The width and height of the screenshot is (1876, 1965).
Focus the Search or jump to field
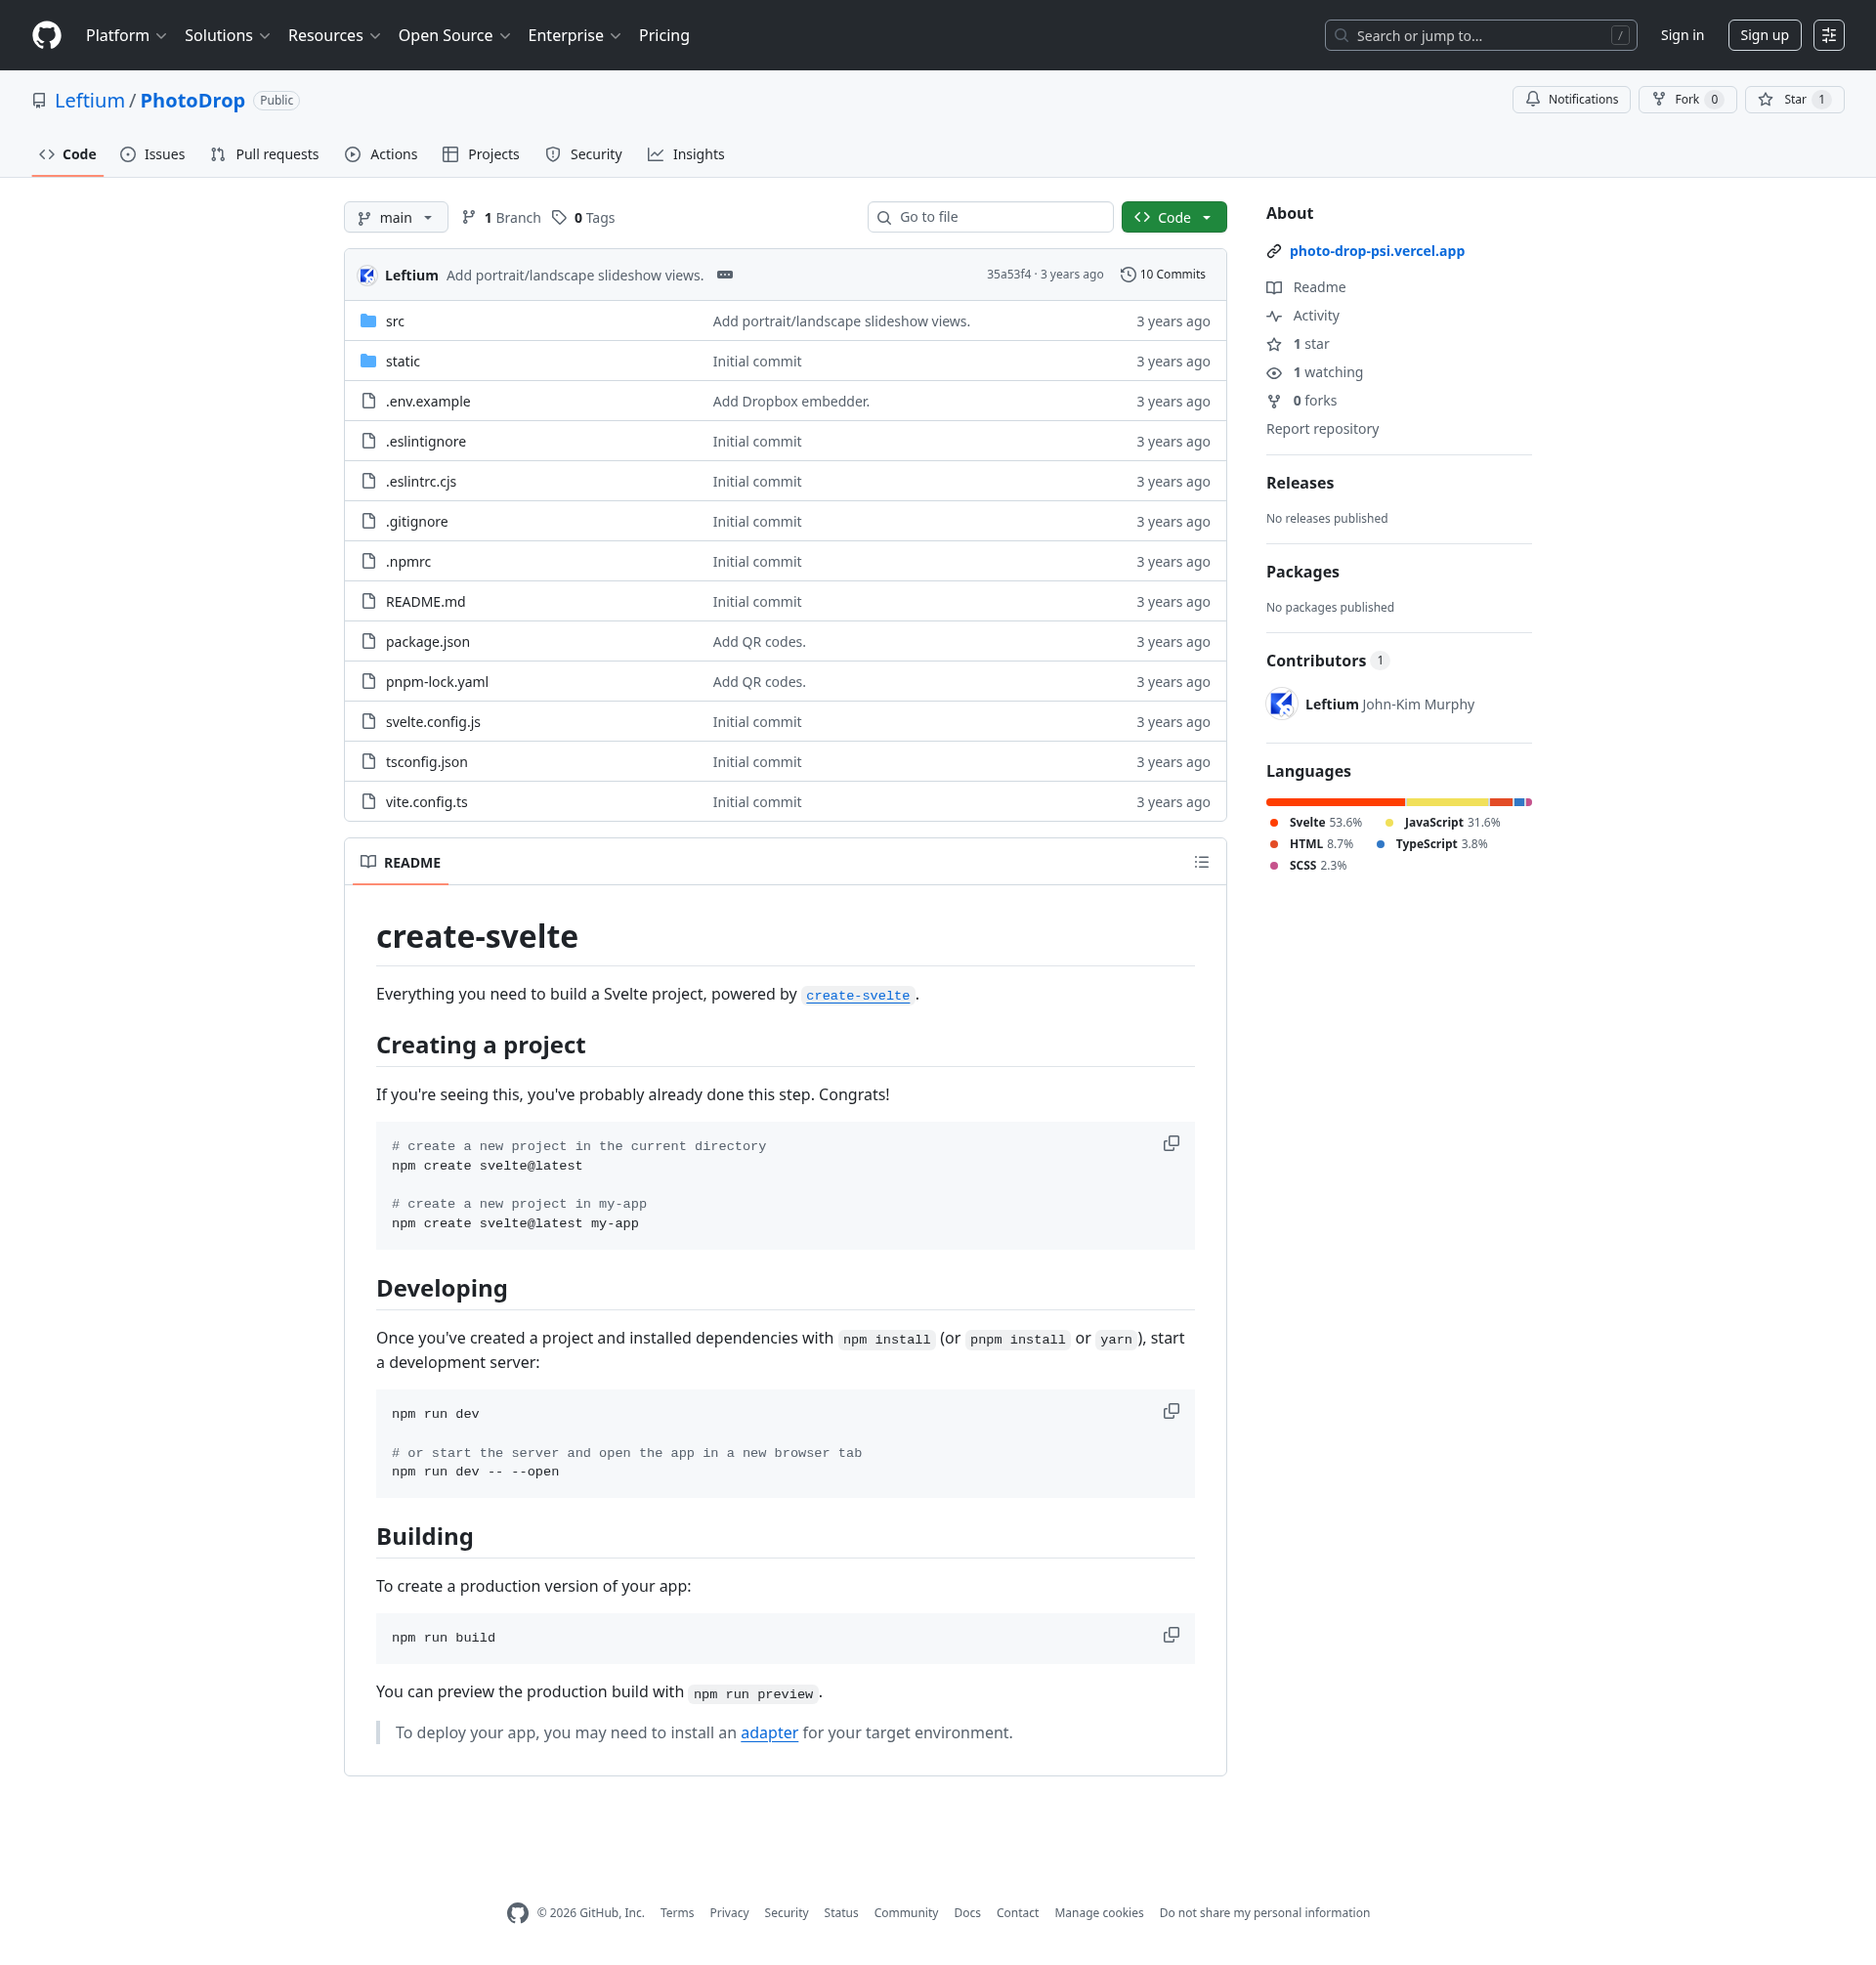click(x=1480, y=35)
